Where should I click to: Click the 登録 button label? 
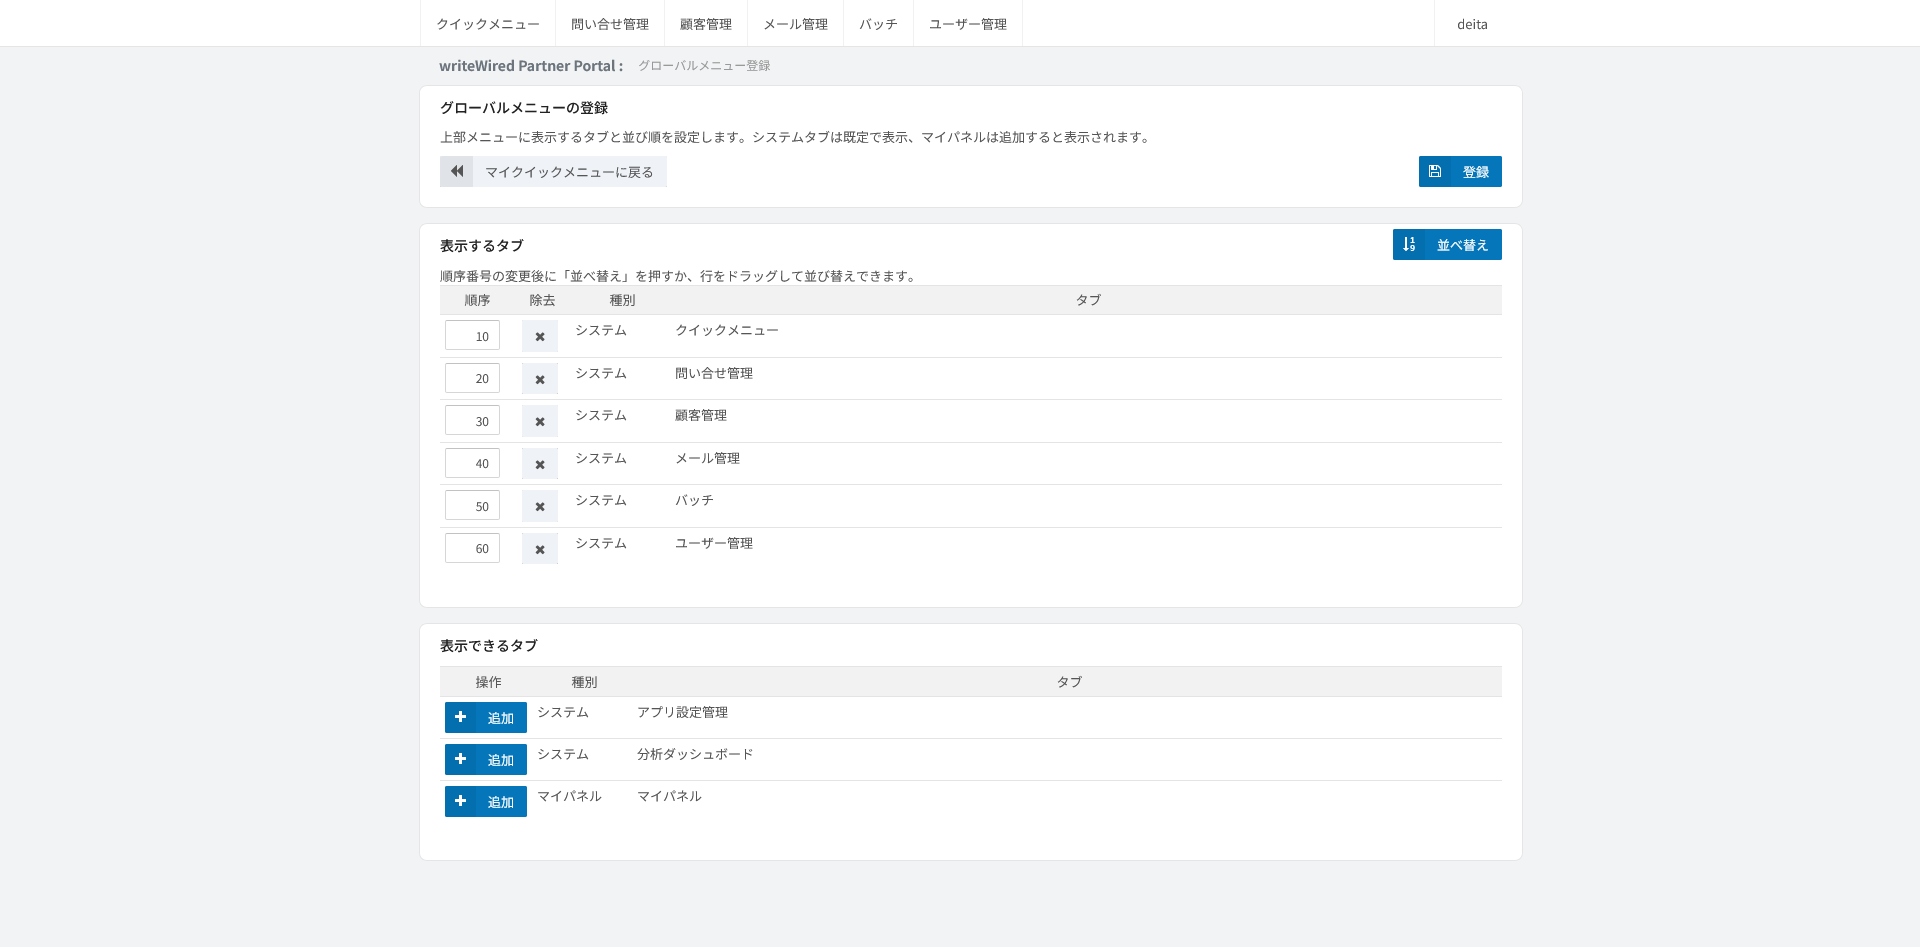(x=1476, y=172)
